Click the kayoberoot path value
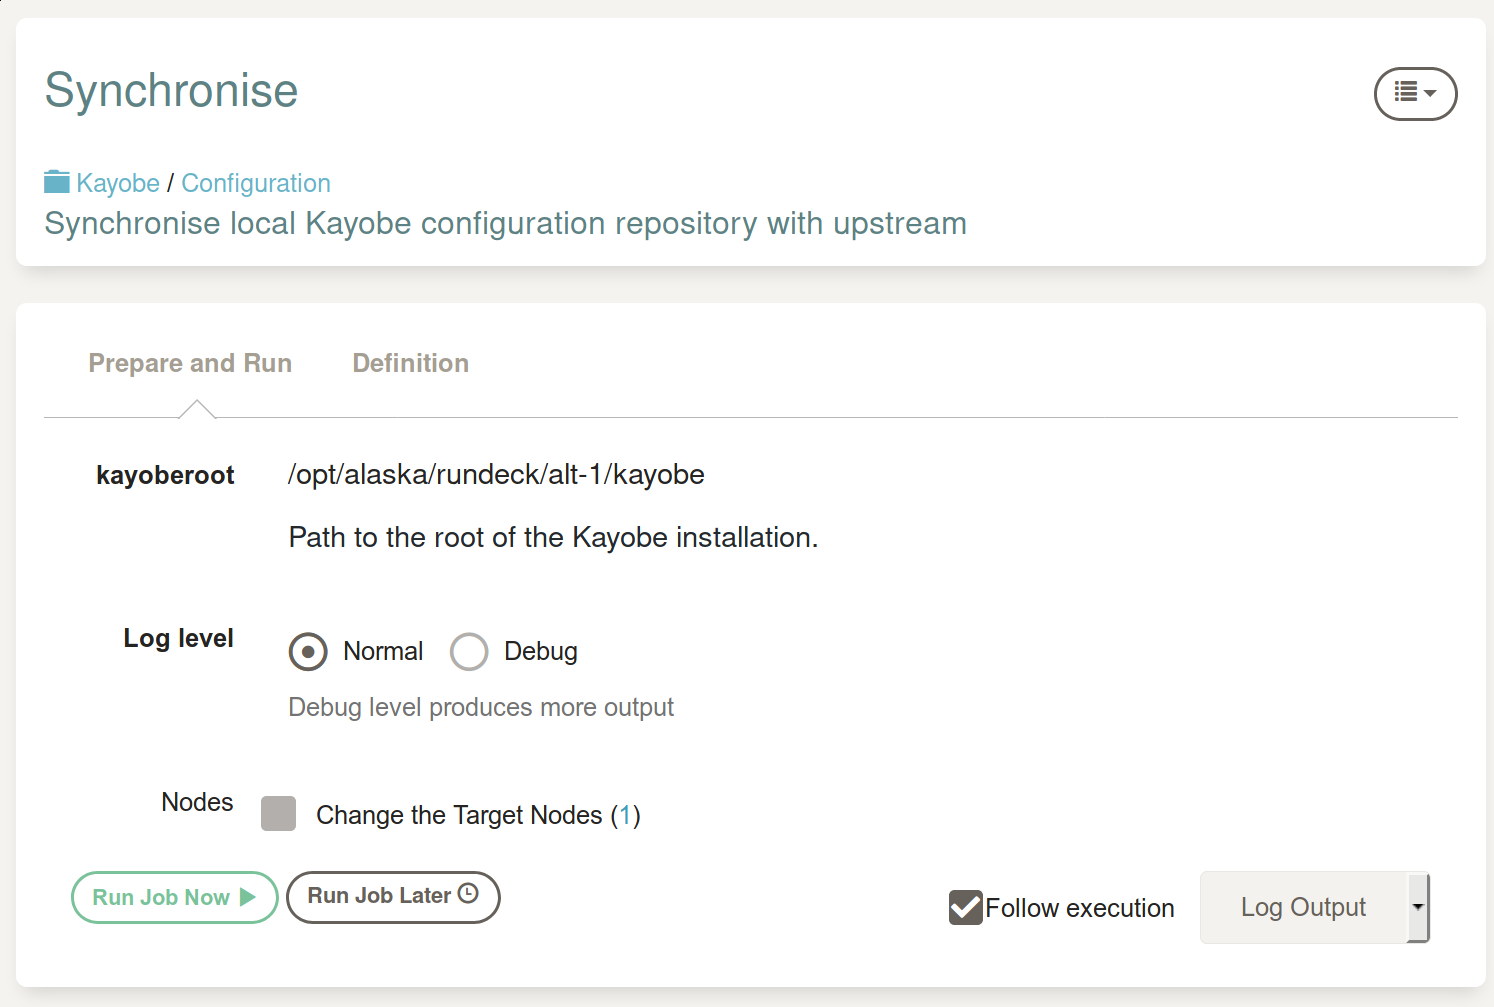1494x1007 pixels. (x=496, y=474)
